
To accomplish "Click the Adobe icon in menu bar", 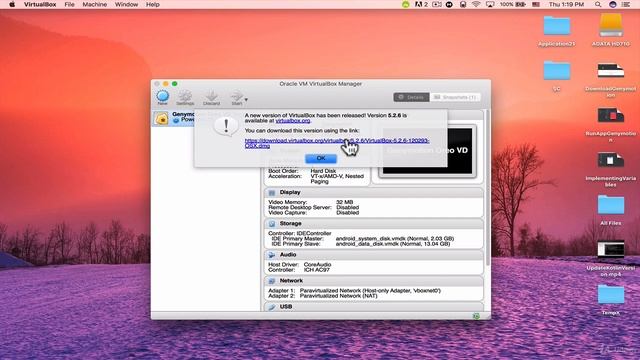I will 421,4.
